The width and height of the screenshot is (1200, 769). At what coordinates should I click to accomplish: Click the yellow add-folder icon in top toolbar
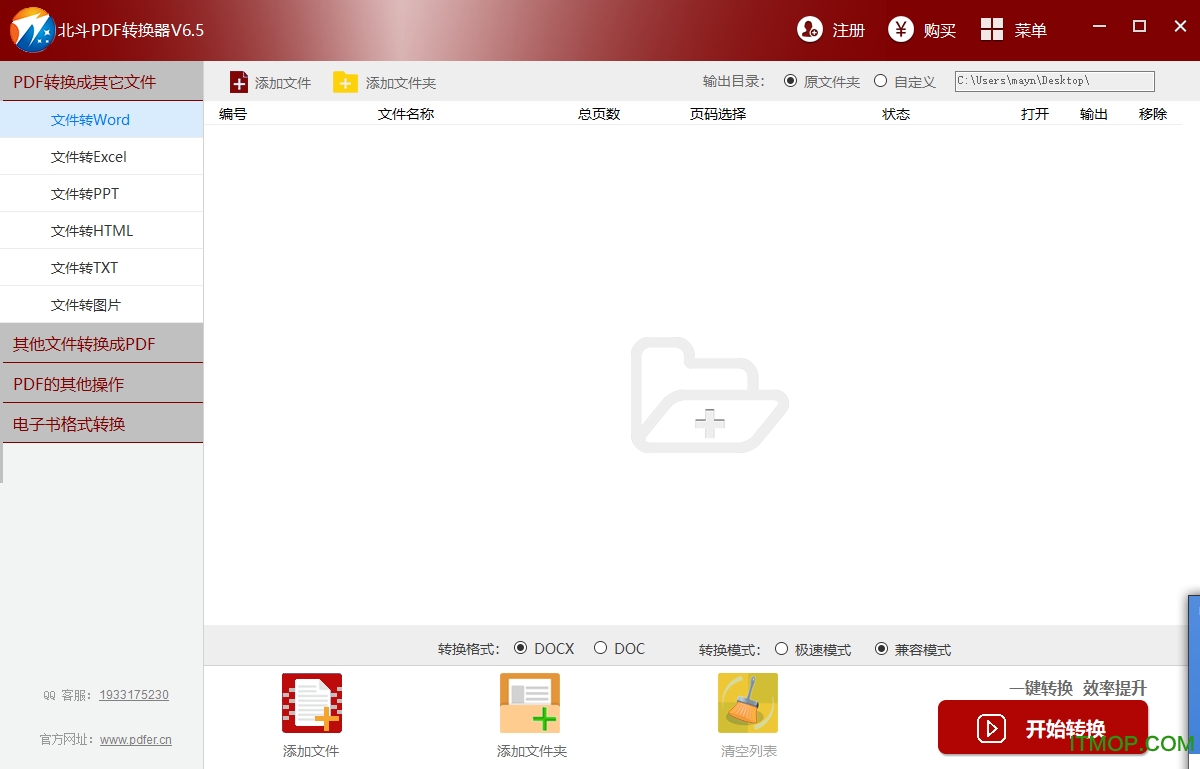[345, 82]
